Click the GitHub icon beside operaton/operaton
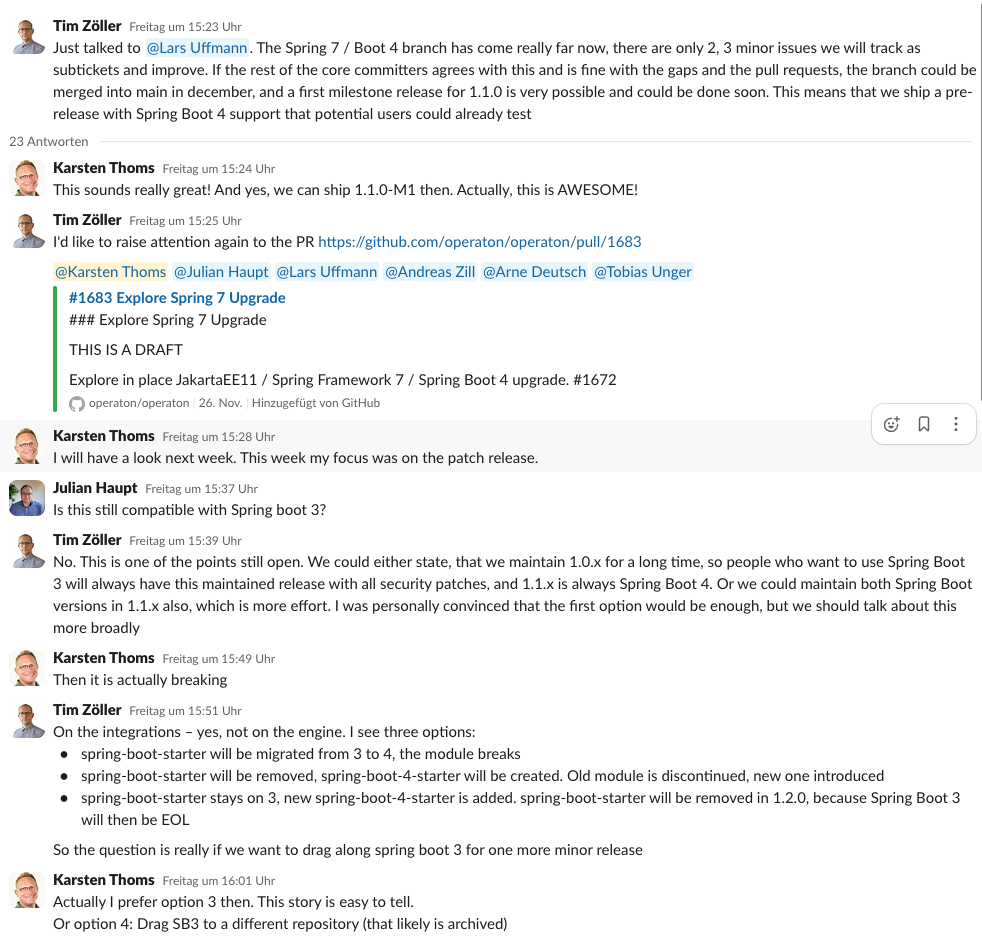The width and height of the screenshot is (982, 940). click(77, 403)
